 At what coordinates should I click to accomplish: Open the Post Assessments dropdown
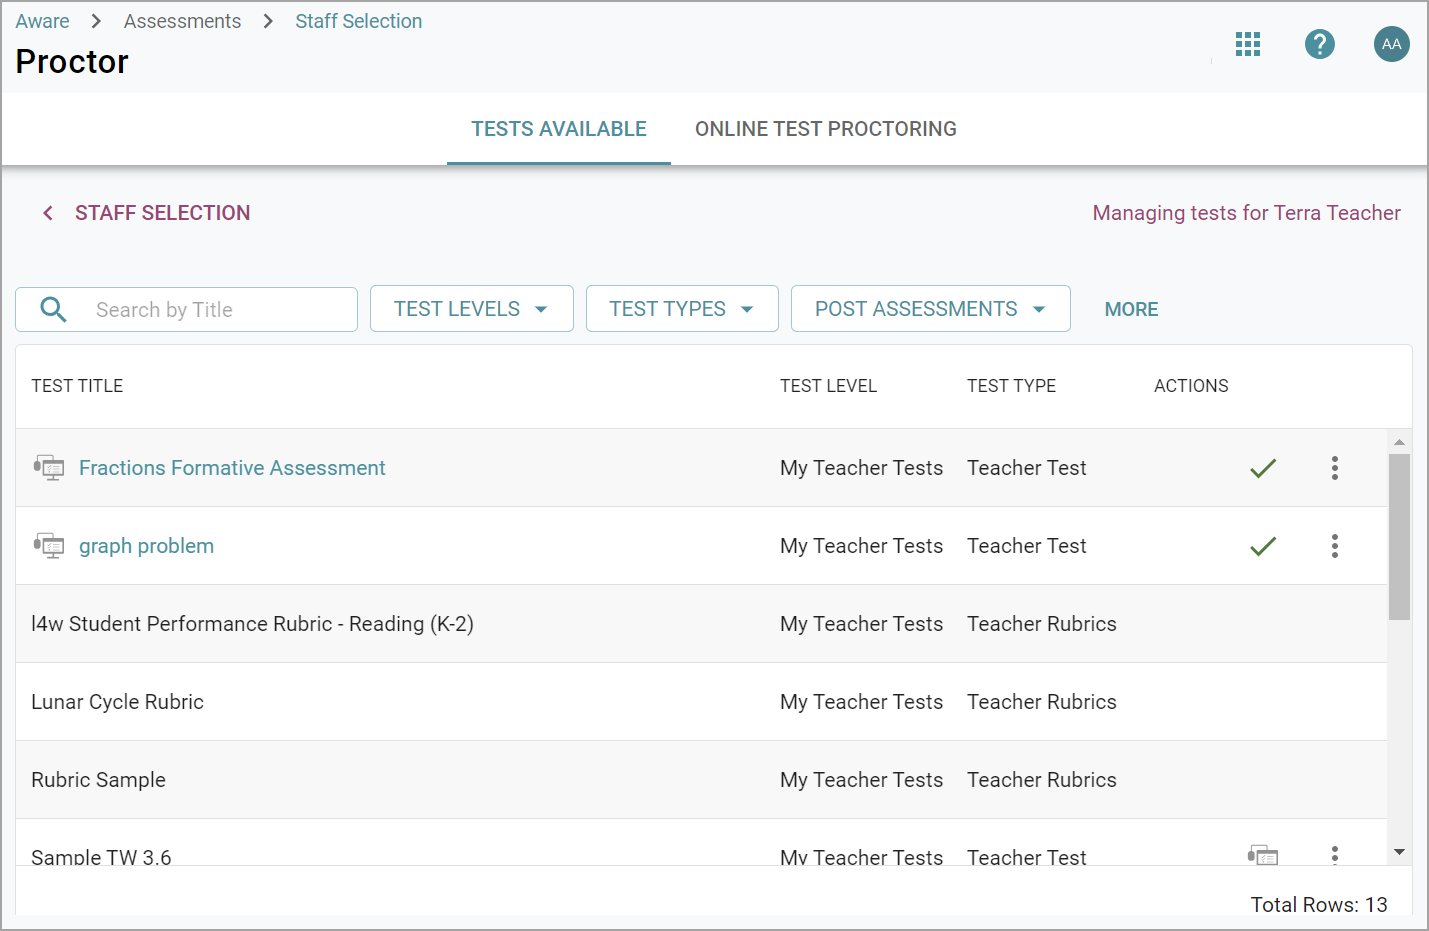coord(930,309)
